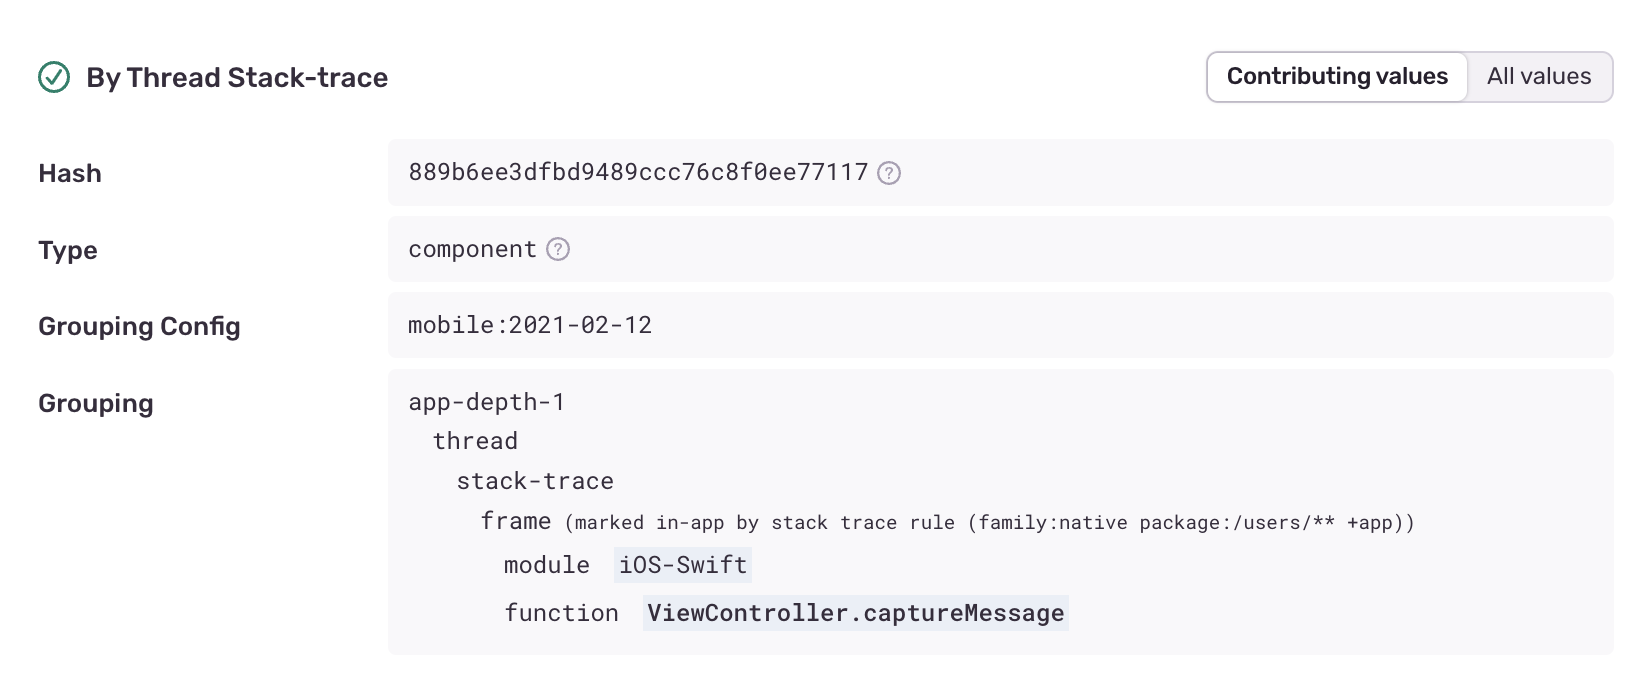Click the success check icon before the heading
The height and width of the screenshot is (698, 1646).
pyautogui.click(x=55, y=75)
